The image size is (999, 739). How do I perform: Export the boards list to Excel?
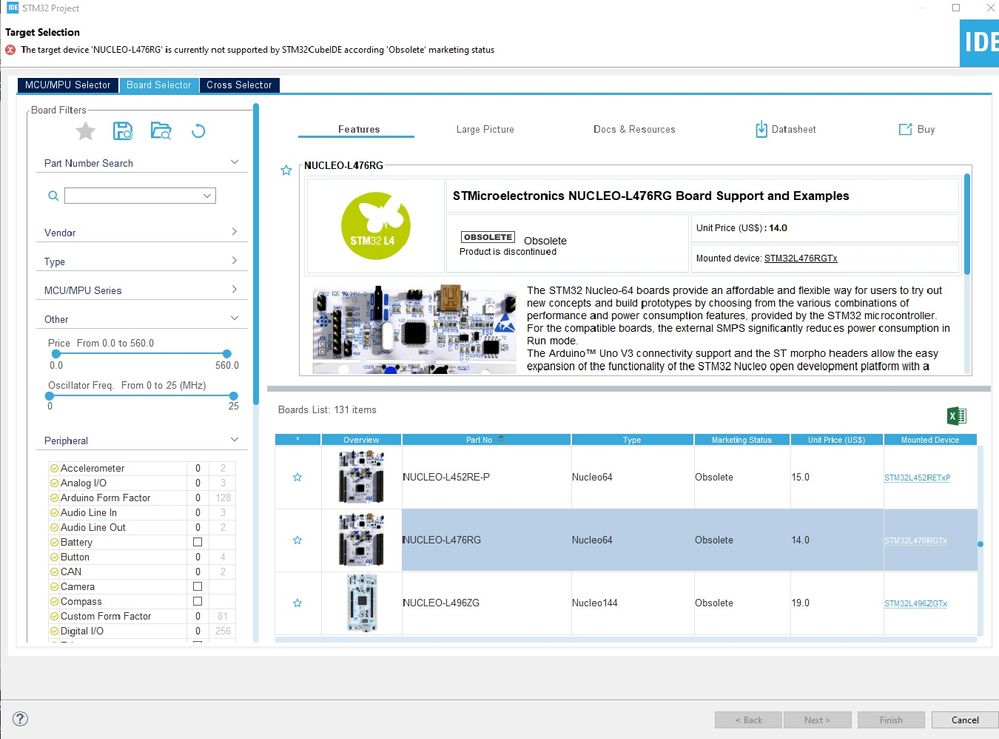click(x=956, y=416)
